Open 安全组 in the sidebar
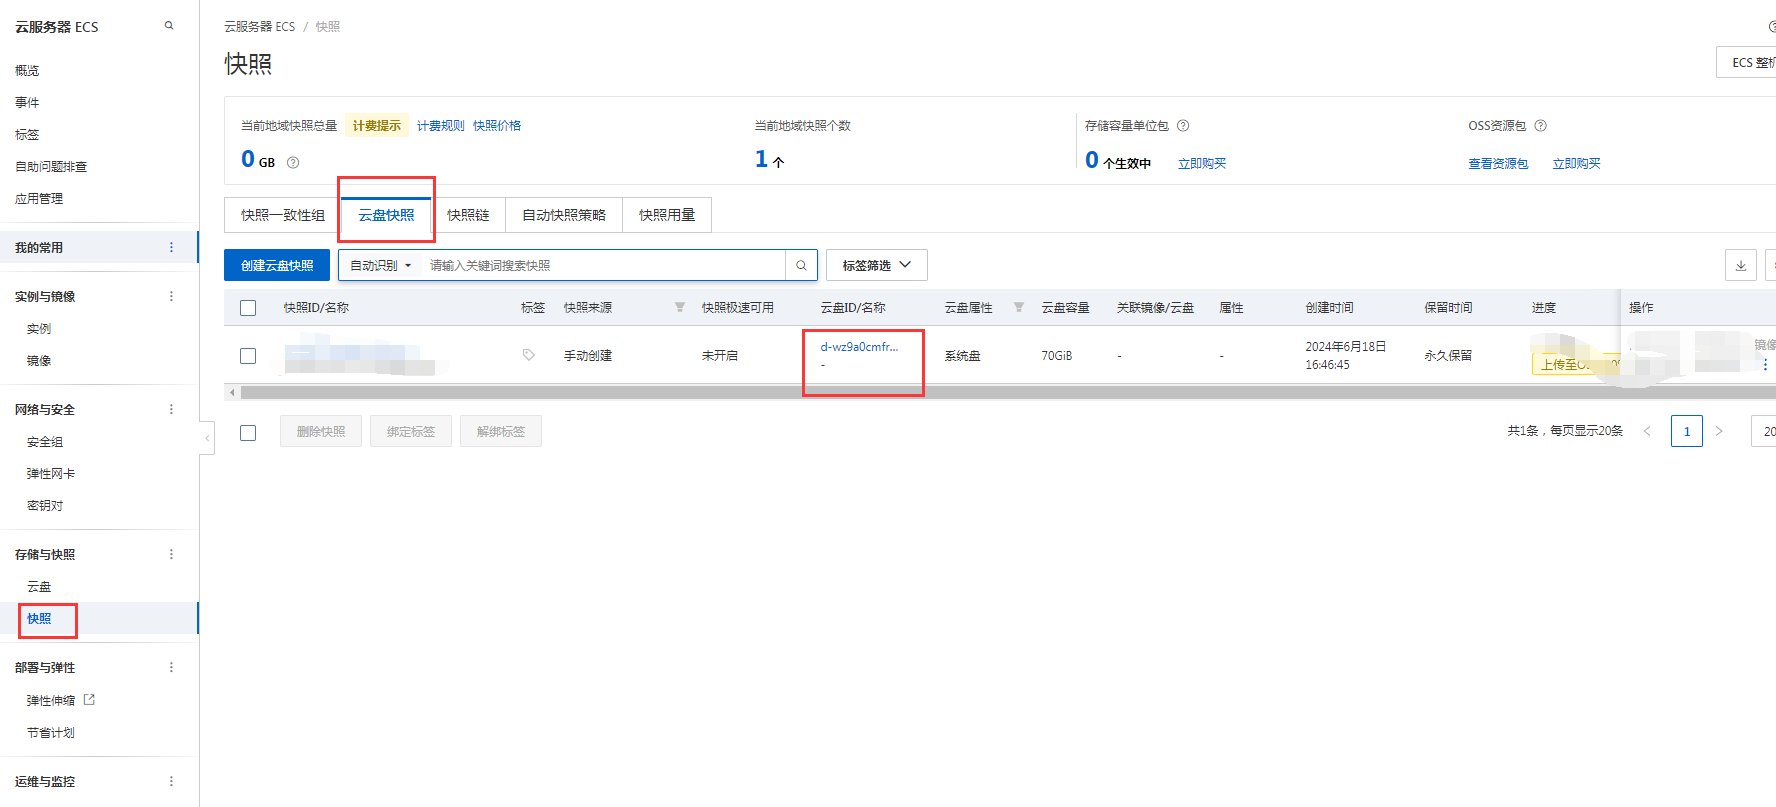1776x807 pixels. coord(45,441)
